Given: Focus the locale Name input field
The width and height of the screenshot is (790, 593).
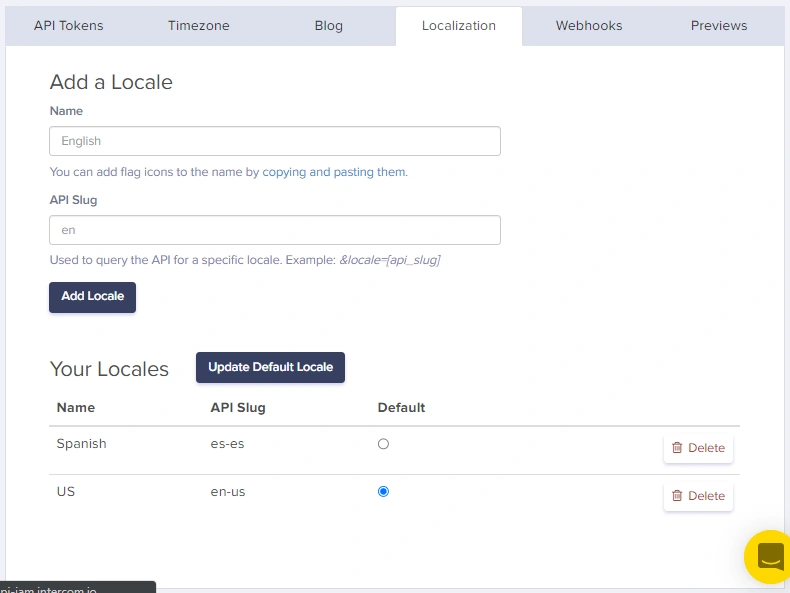Looking at the screenshot, I should (275, 141).
